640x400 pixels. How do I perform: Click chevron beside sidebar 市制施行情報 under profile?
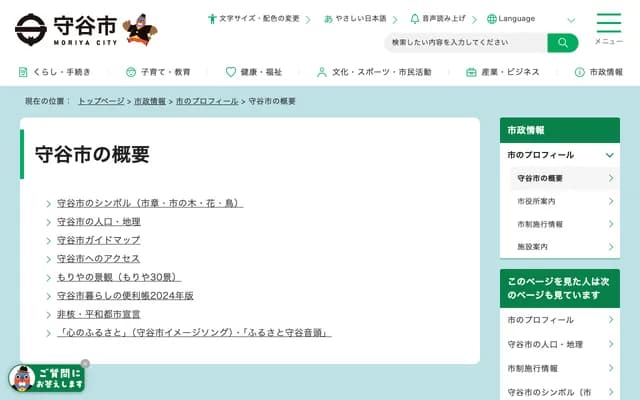coord(611,224)
